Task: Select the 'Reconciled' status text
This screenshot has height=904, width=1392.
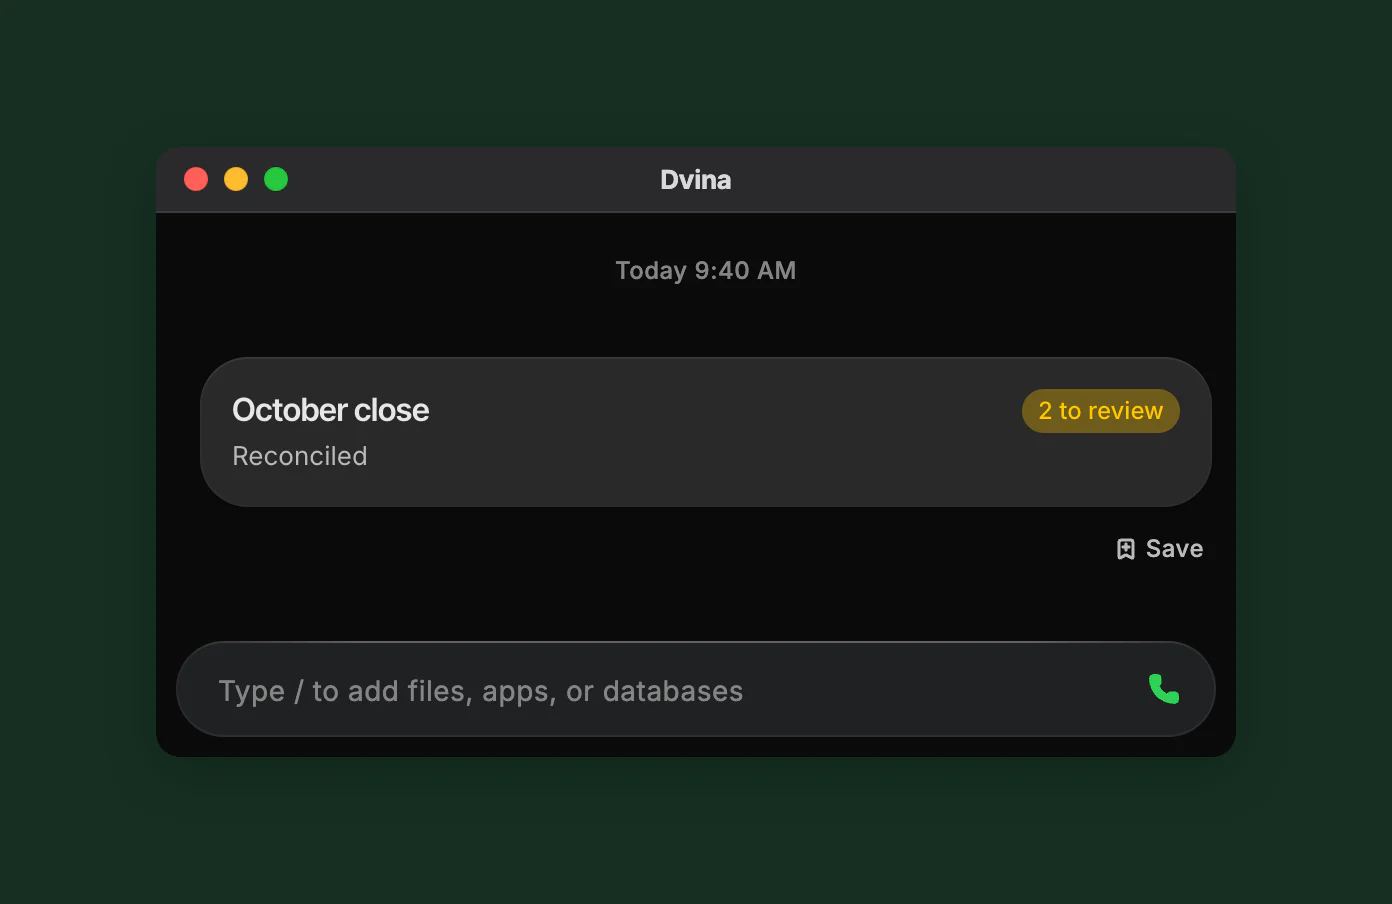Action: pos(300,456)
